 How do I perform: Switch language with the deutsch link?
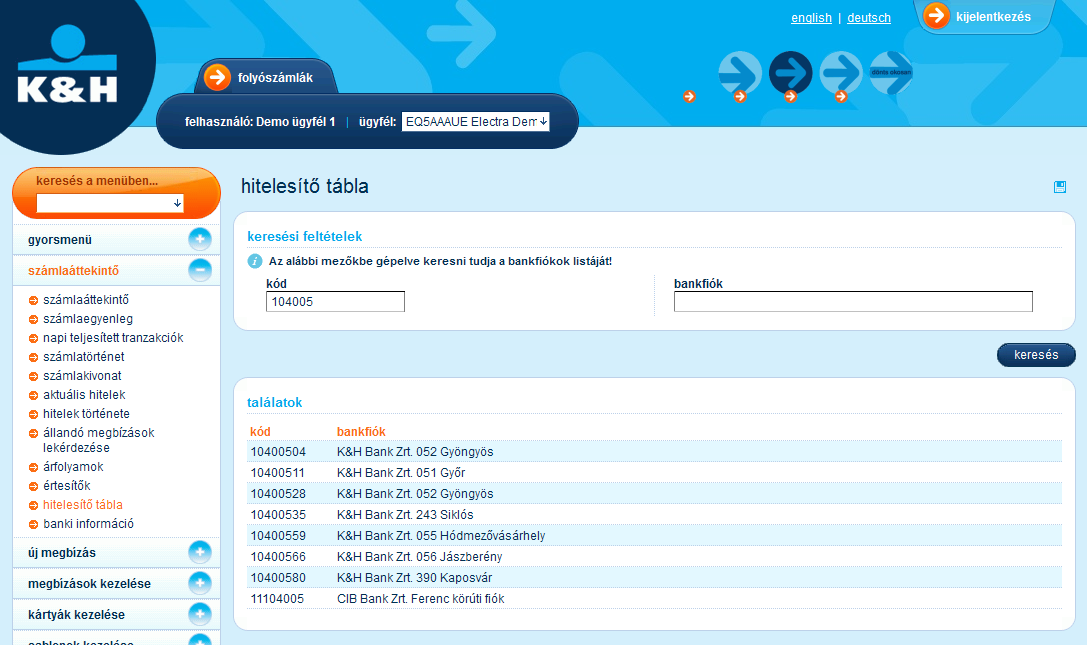tap(869, 18)
